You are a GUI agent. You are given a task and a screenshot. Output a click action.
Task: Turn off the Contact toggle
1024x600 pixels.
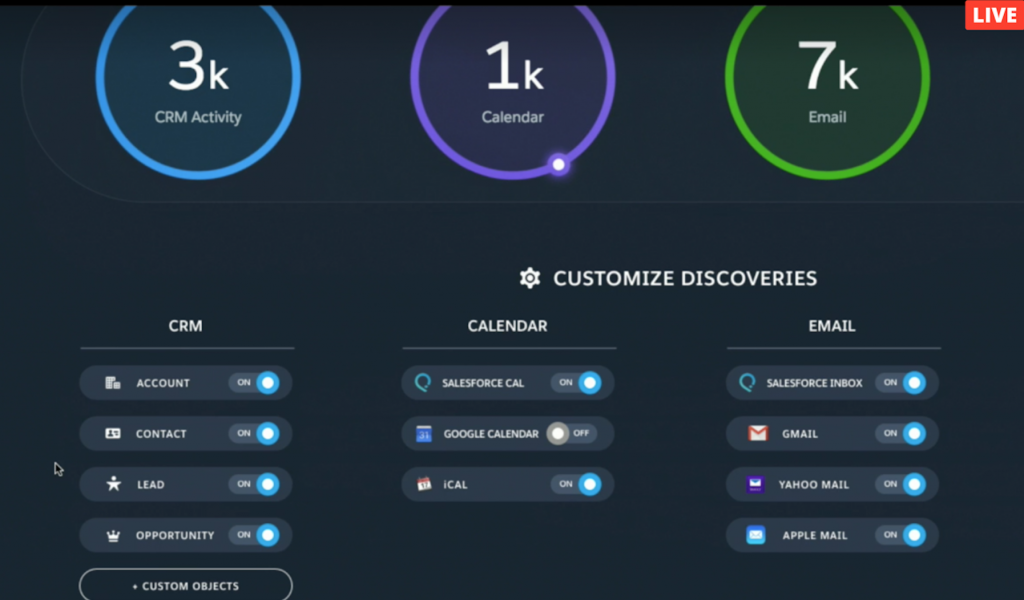[255, 434]
